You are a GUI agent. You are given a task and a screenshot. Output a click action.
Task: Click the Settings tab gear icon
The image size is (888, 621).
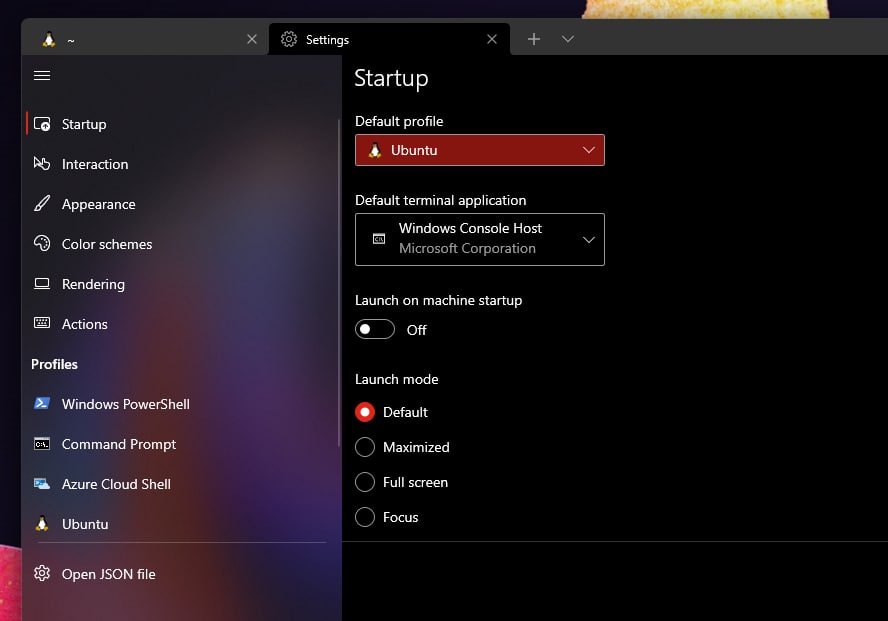pyautogui.click(x=289, y=39)
